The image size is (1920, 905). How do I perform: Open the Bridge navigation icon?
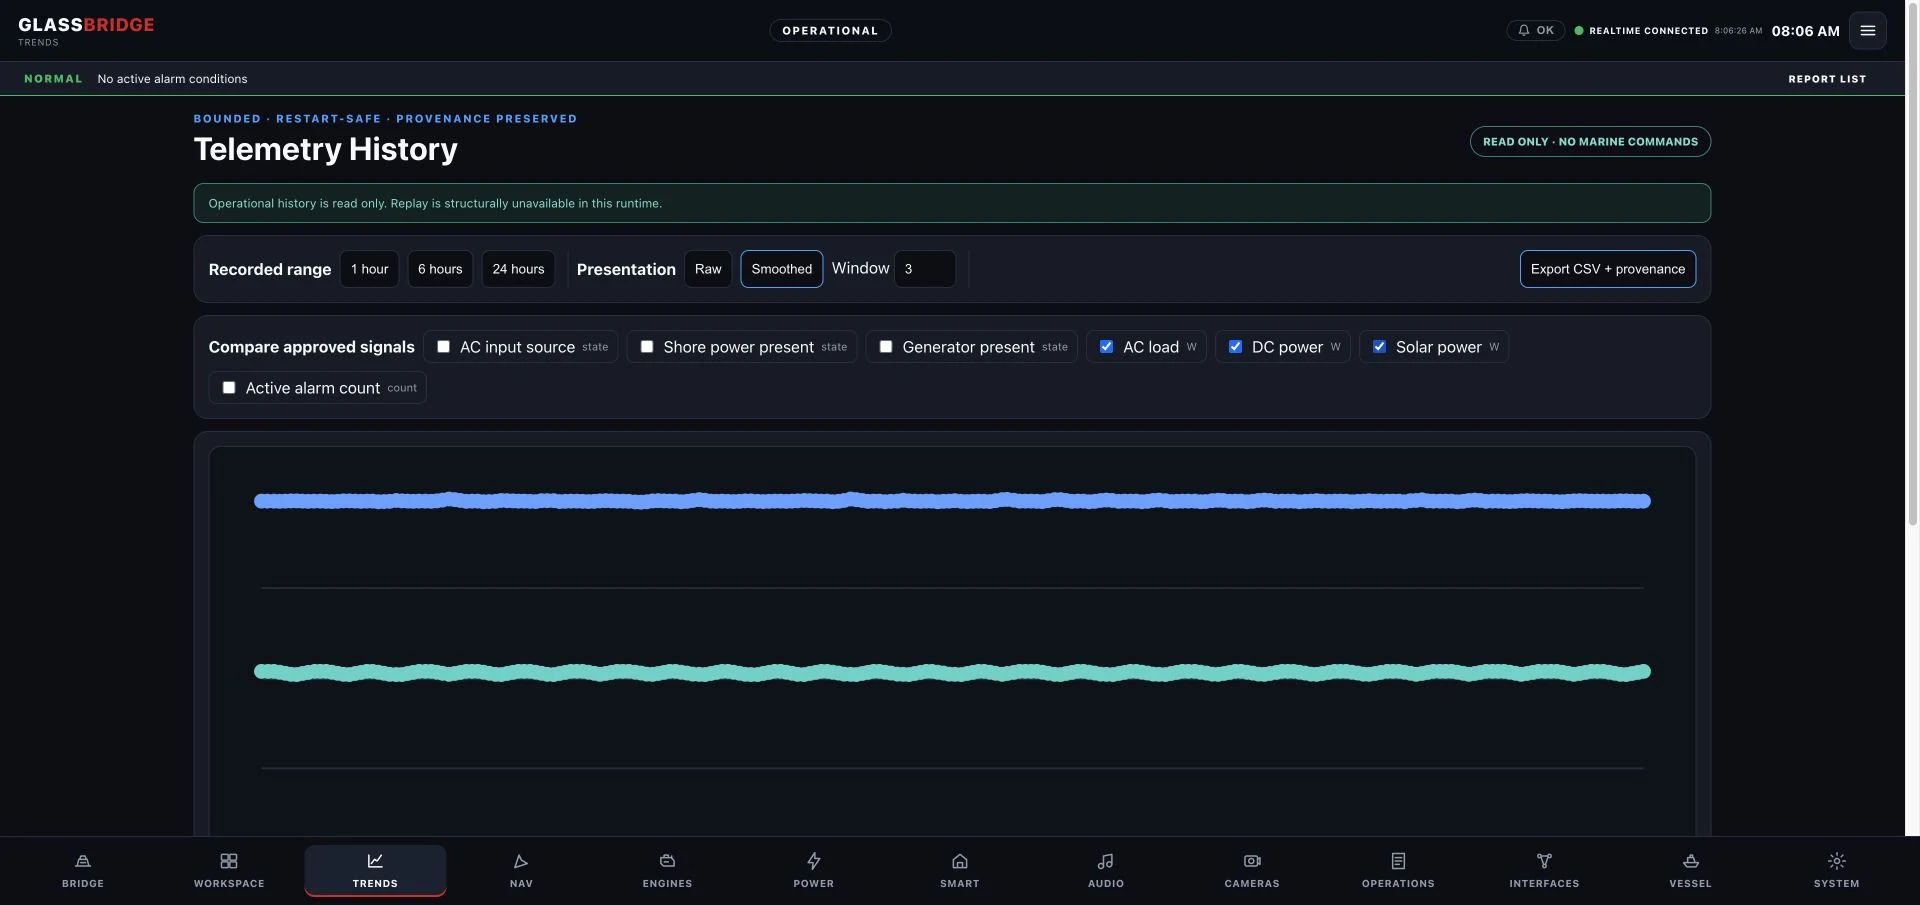(83, 861)
